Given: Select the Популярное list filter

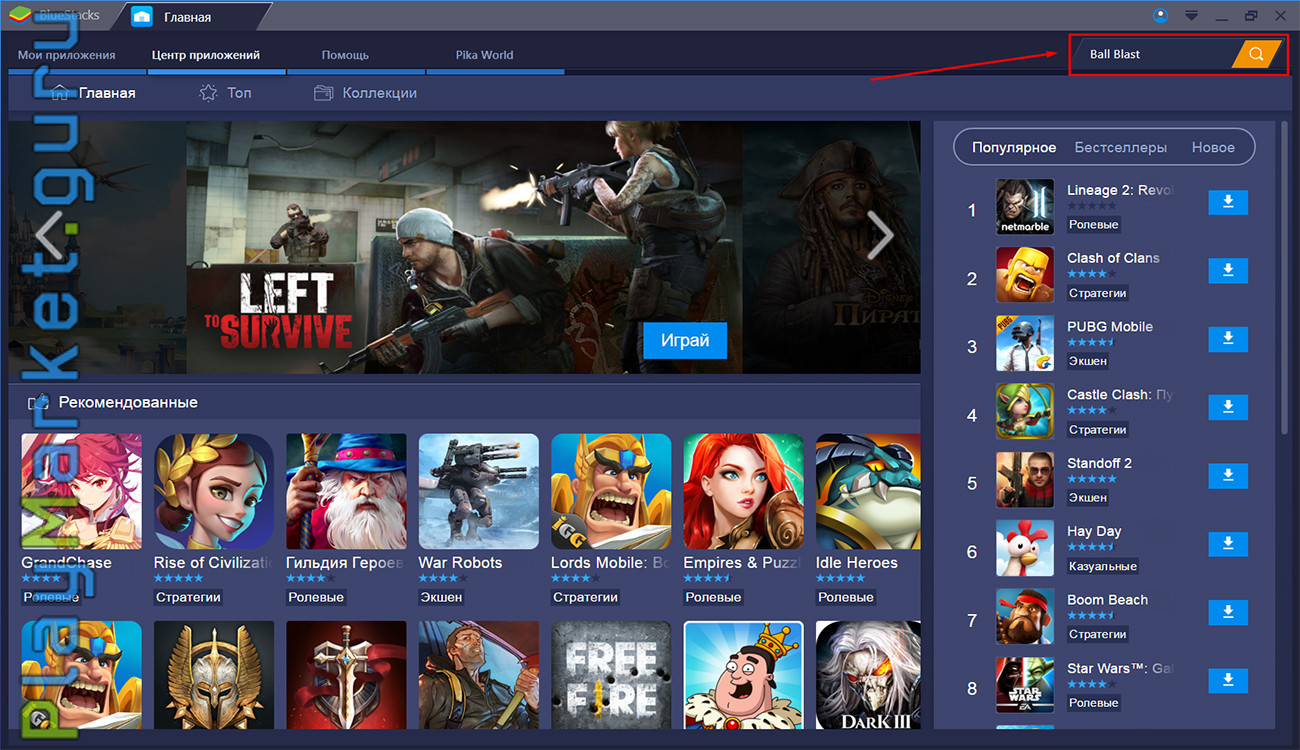Looking at the screenshot, I should (1014, 147).
